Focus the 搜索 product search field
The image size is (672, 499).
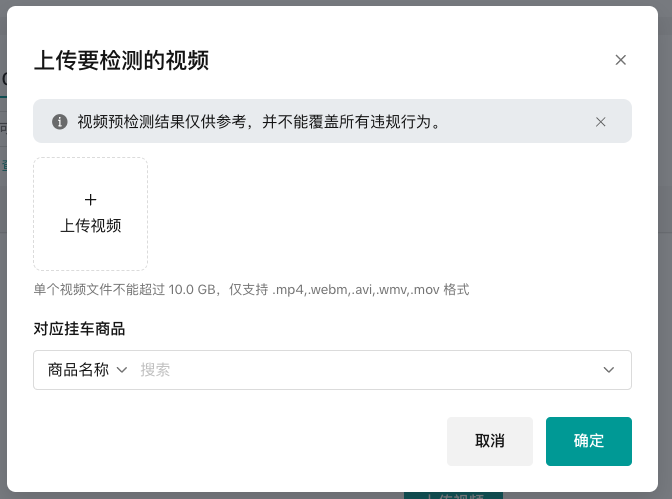click(360, 370)
